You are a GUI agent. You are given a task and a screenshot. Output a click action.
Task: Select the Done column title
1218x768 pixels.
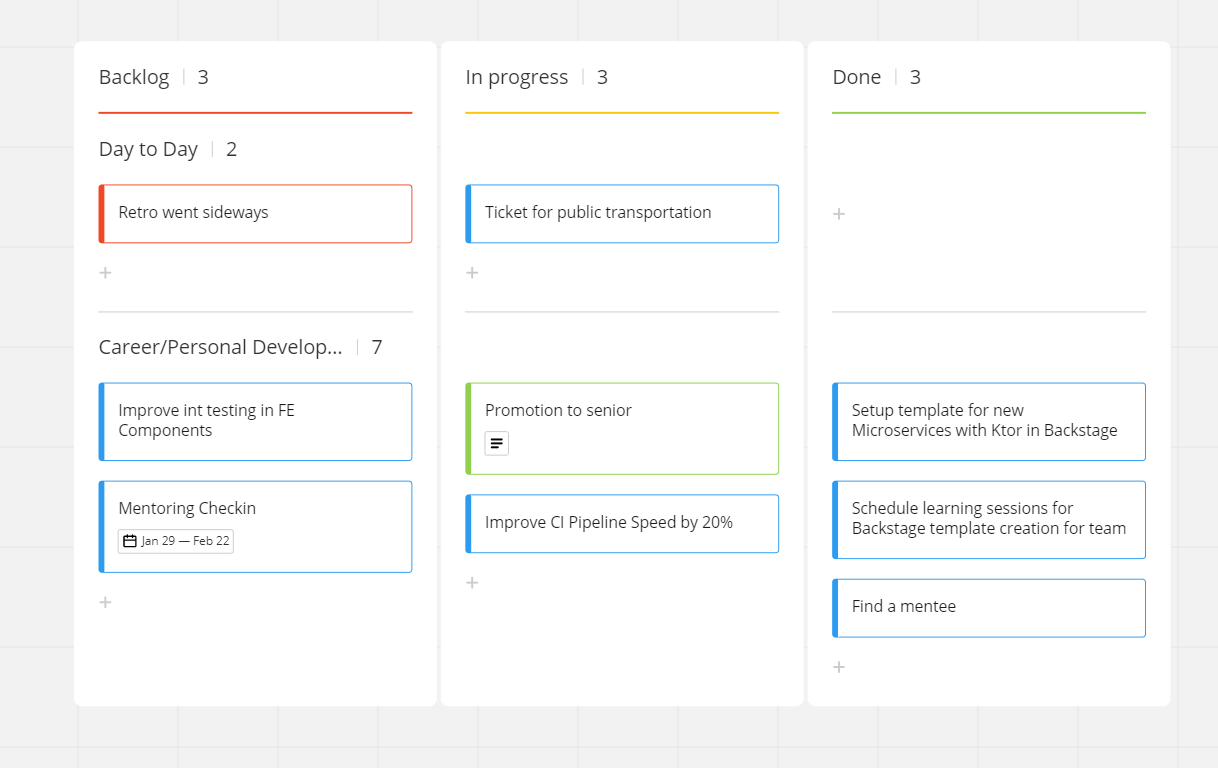tap(856, 76)
